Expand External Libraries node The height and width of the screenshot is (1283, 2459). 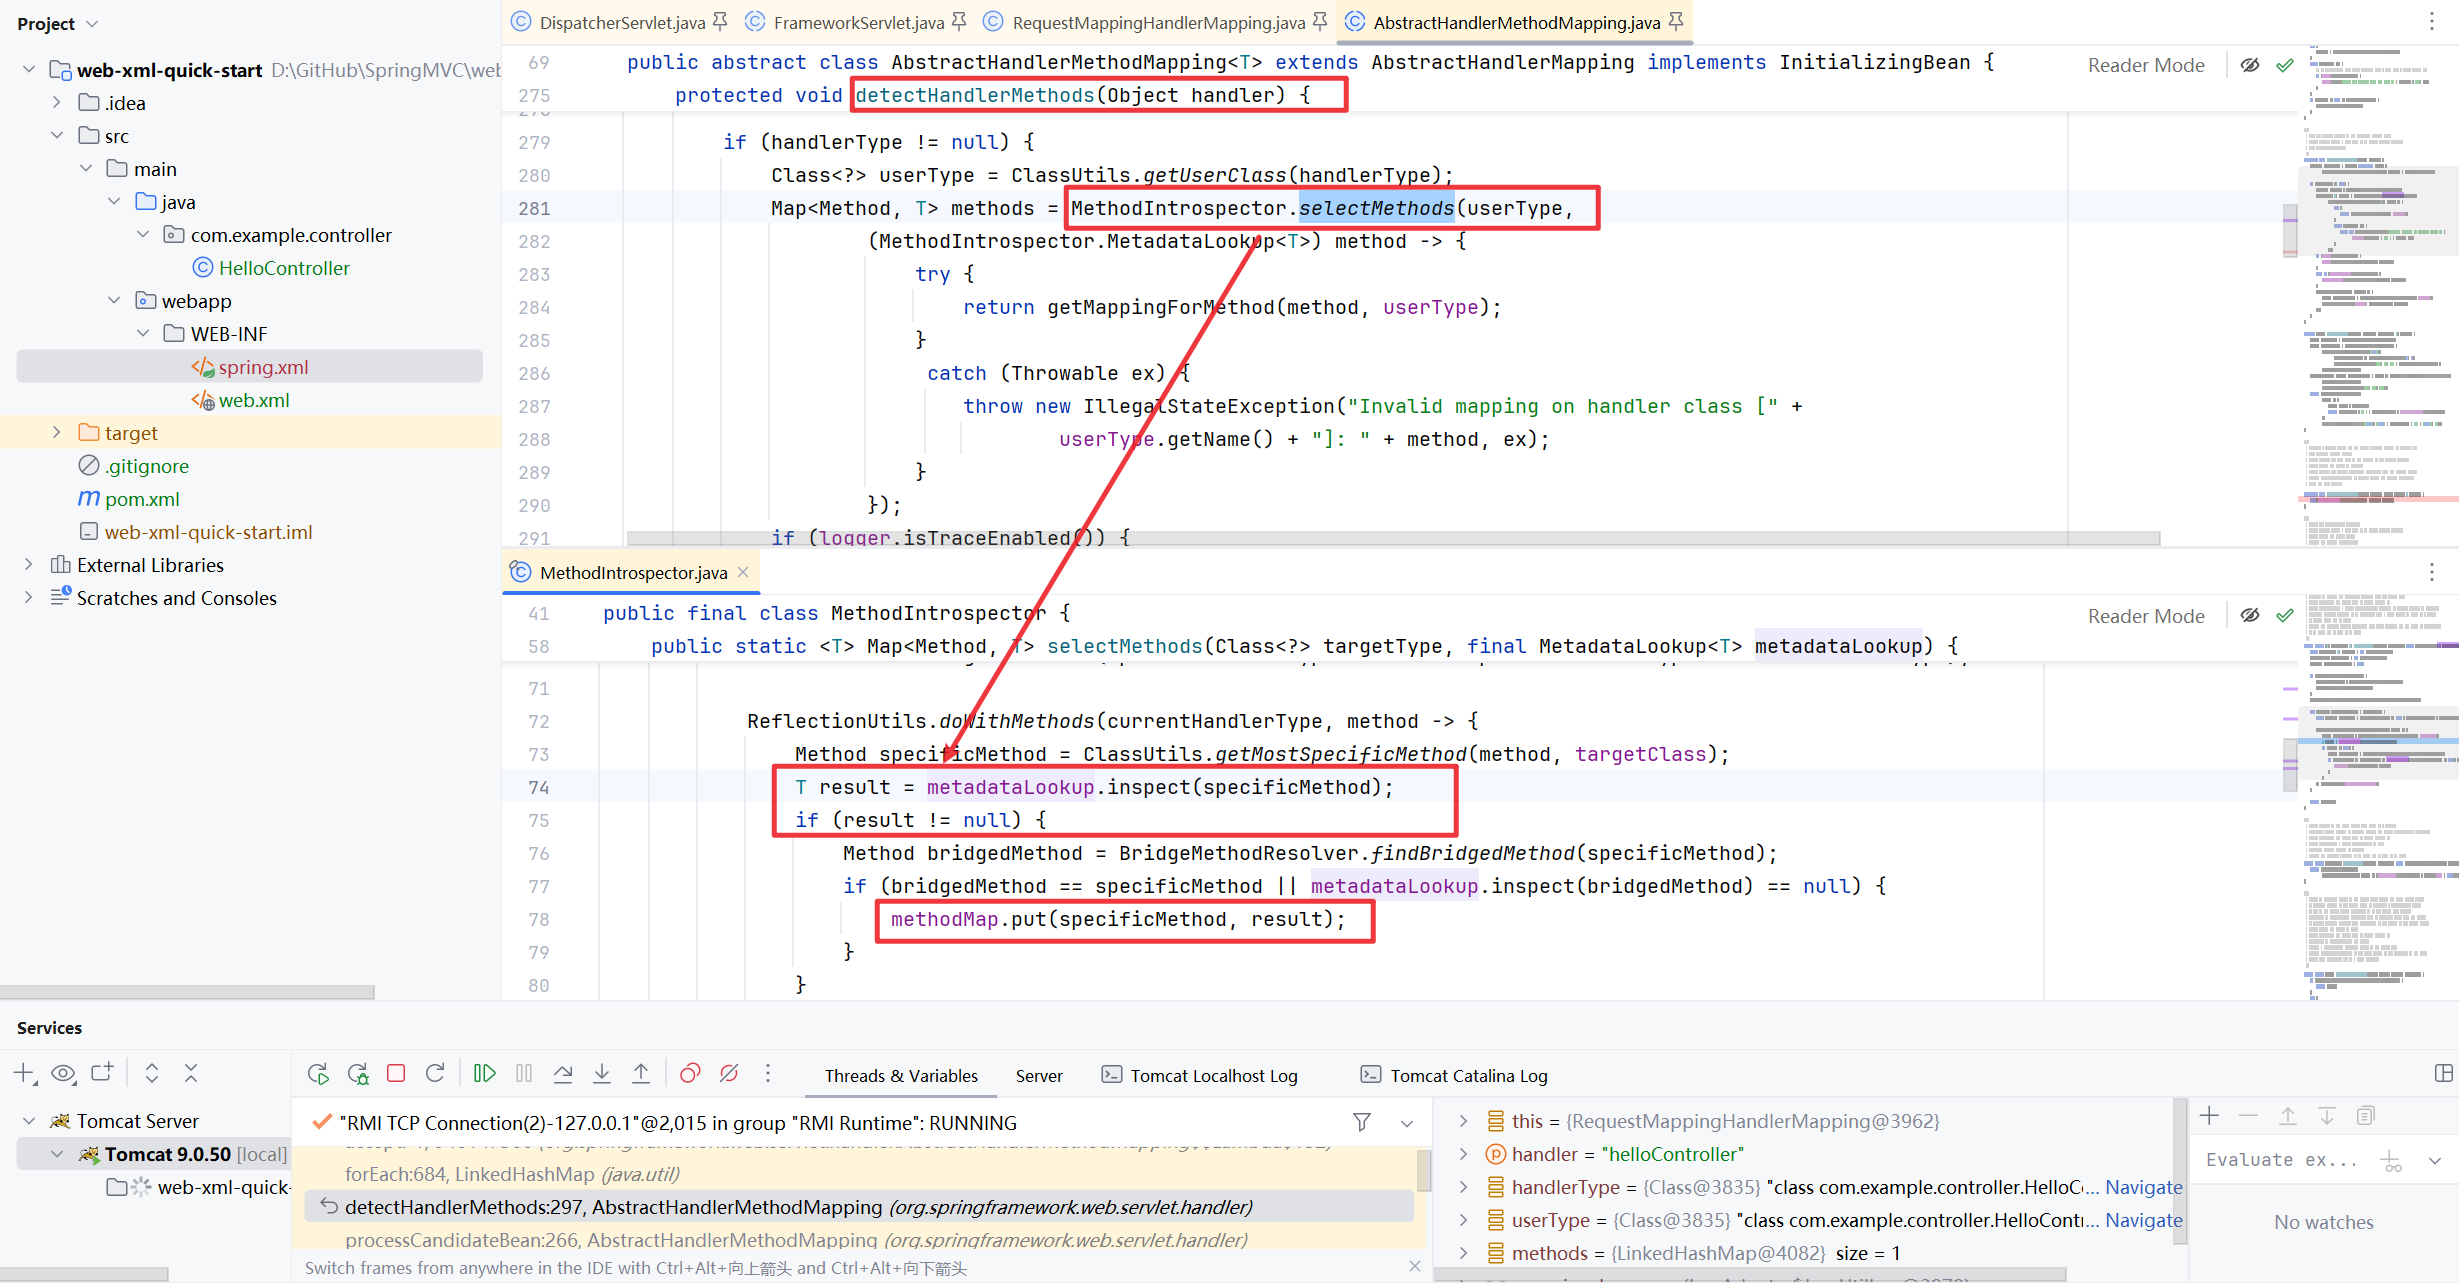[28, 564]
